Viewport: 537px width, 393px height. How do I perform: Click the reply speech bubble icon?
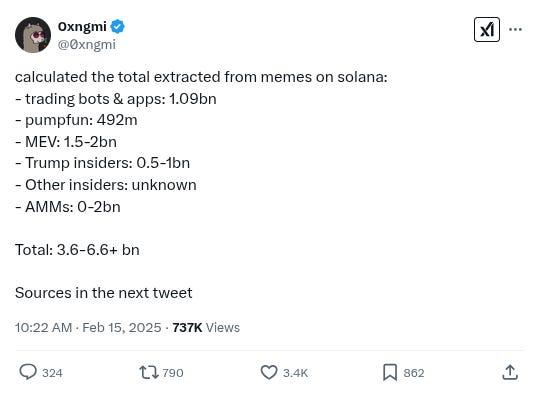[28, 372]
